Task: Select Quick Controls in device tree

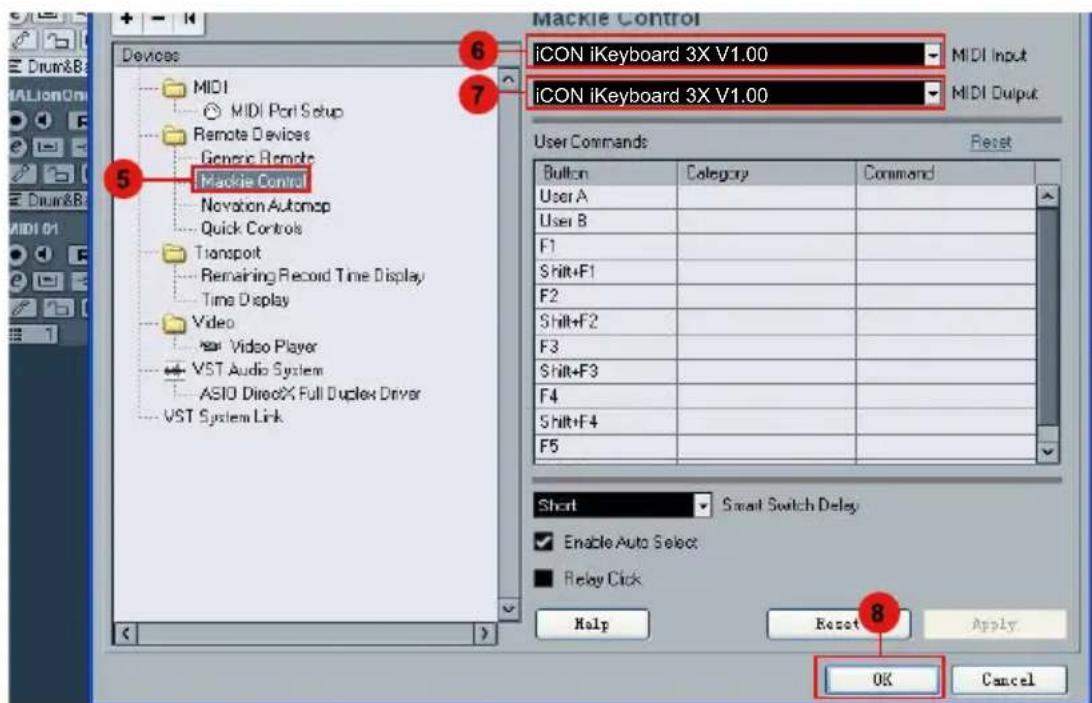Action: click(x=251, y=229)
